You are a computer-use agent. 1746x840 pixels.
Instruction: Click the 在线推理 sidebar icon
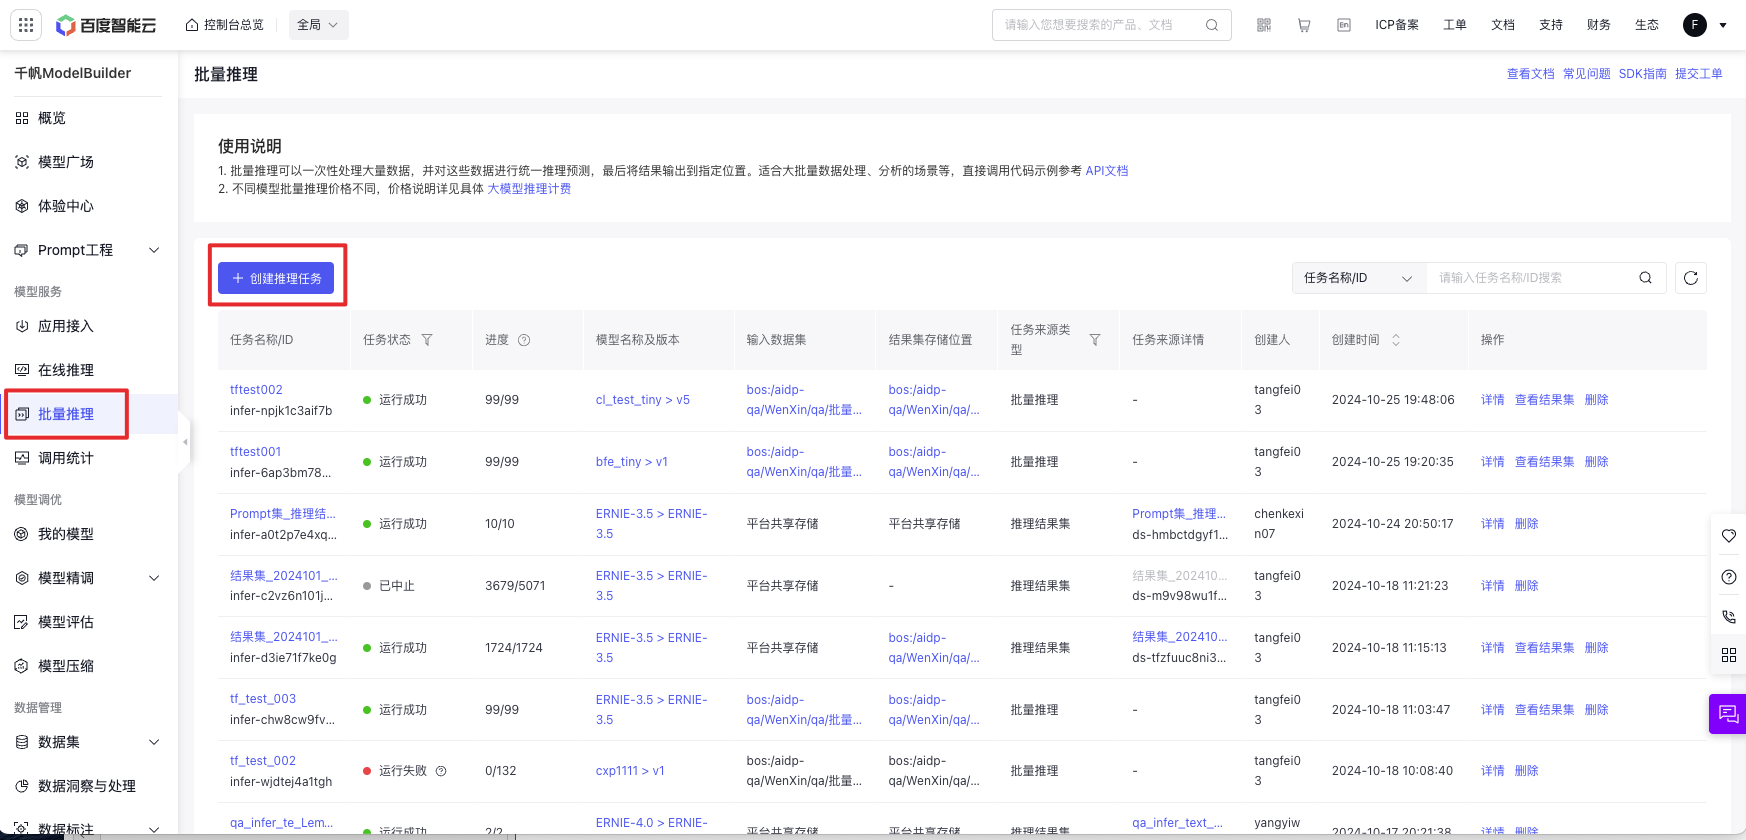click(x=22, y=370)
